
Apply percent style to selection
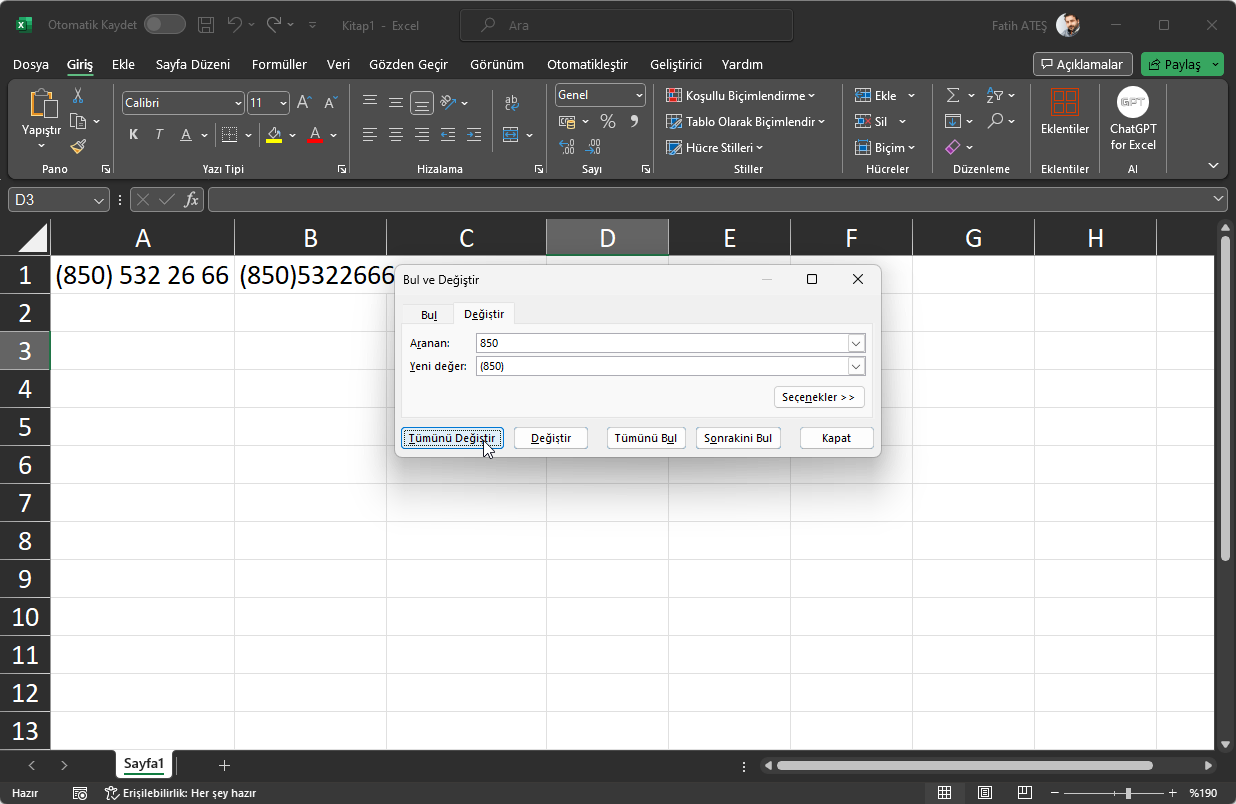point(607,121)
